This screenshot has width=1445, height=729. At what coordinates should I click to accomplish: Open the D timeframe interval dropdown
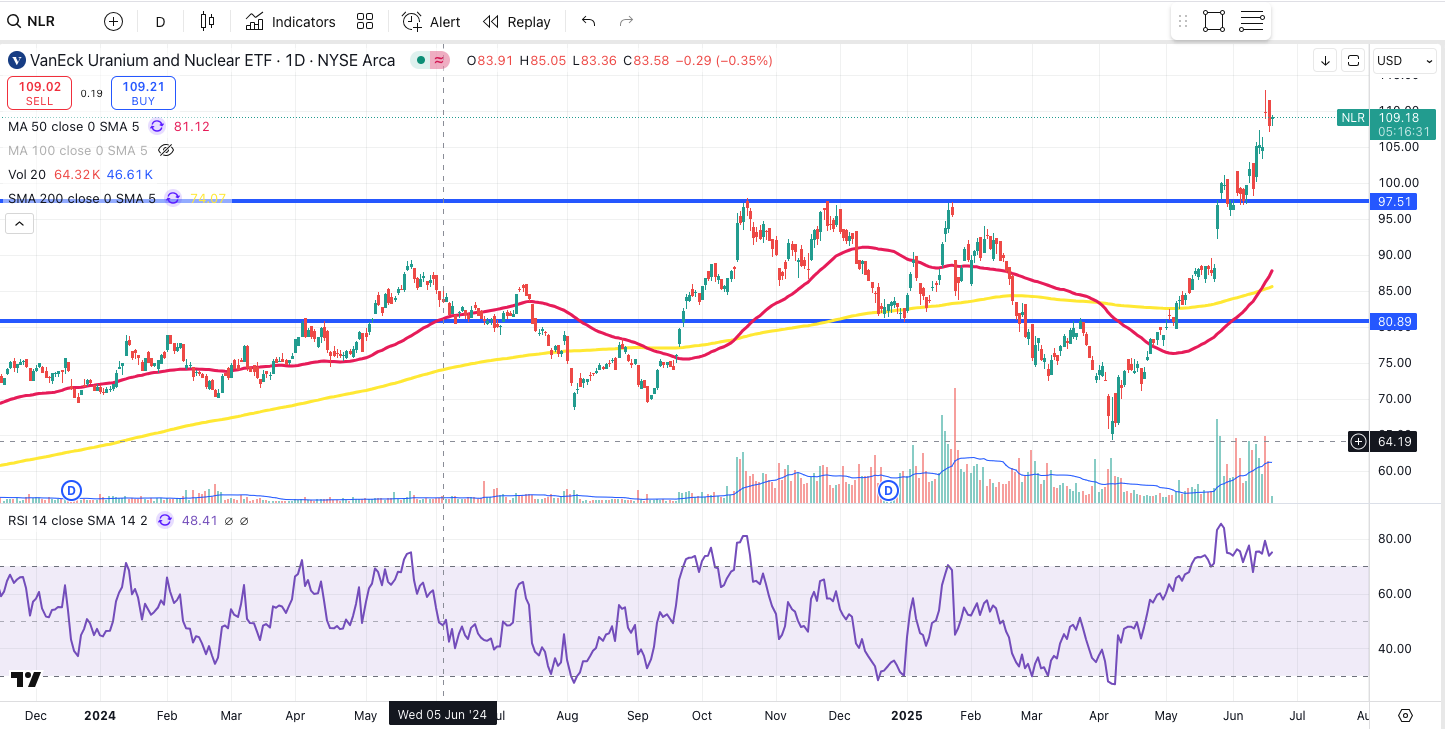coord(160,21)
